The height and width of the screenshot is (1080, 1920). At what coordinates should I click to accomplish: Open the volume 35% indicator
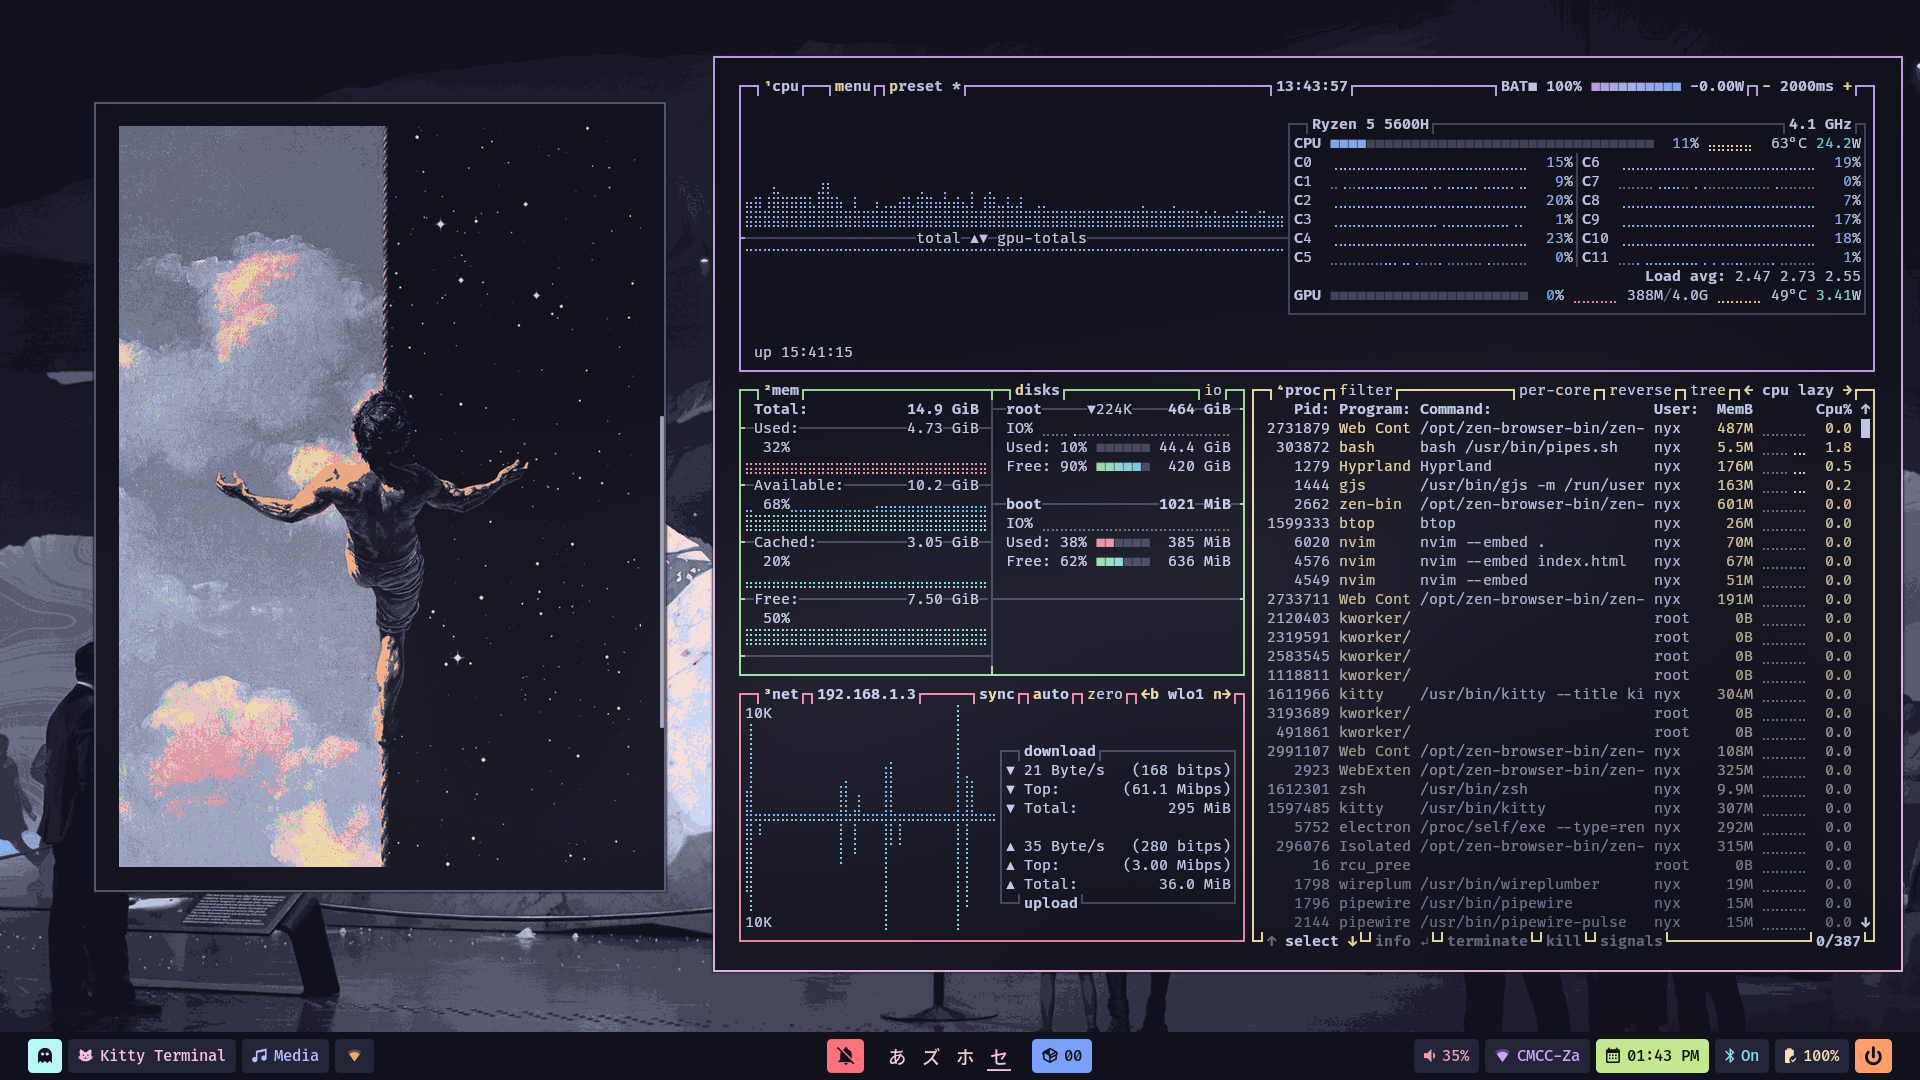1446,1056
